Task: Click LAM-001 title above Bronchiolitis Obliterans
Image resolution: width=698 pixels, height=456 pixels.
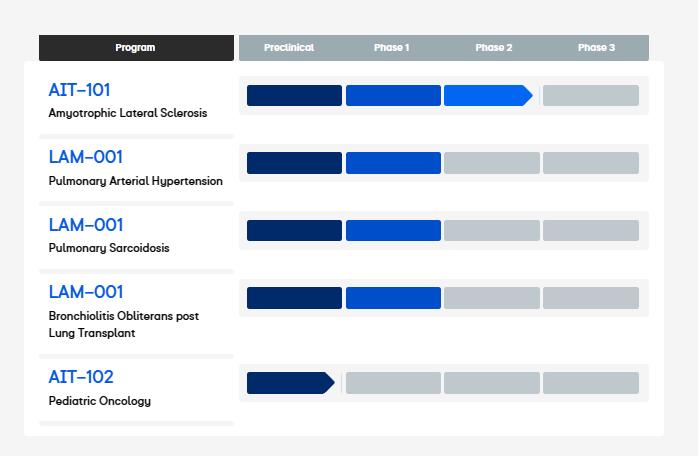Action: pyautogui.click(x=85, y=292)
